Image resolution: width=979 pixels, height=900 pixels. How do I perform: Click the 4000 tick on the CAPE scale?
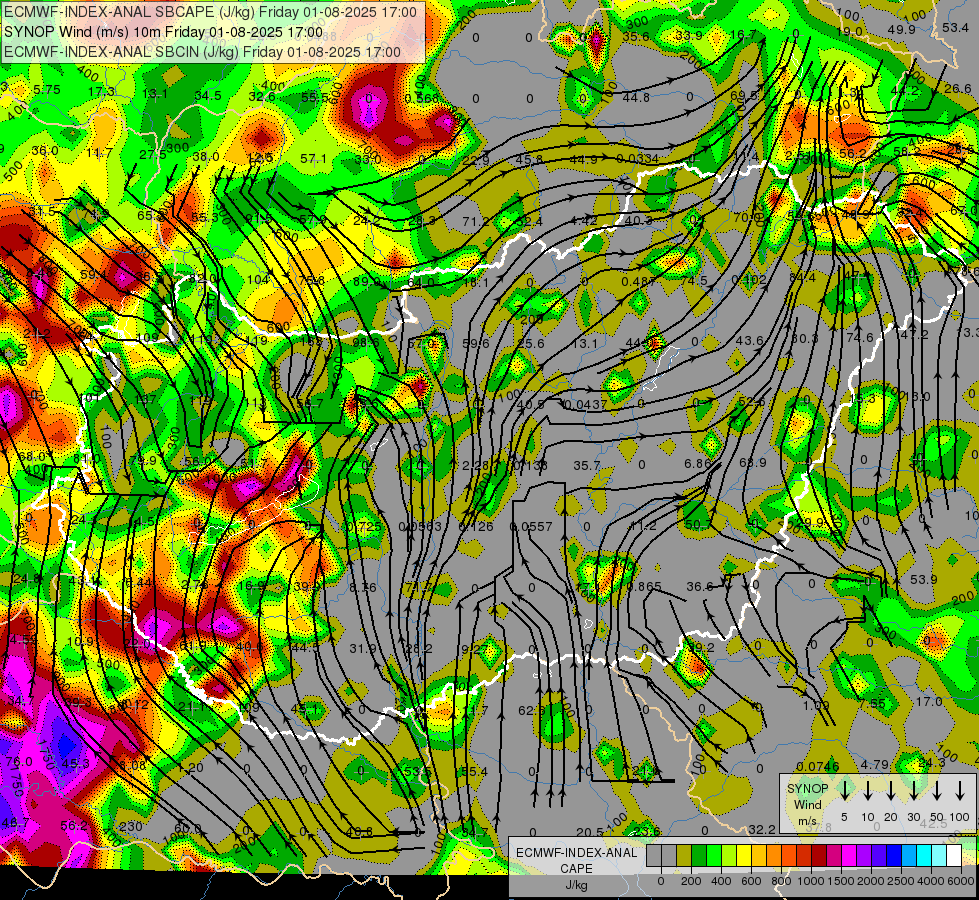(931, 881)
